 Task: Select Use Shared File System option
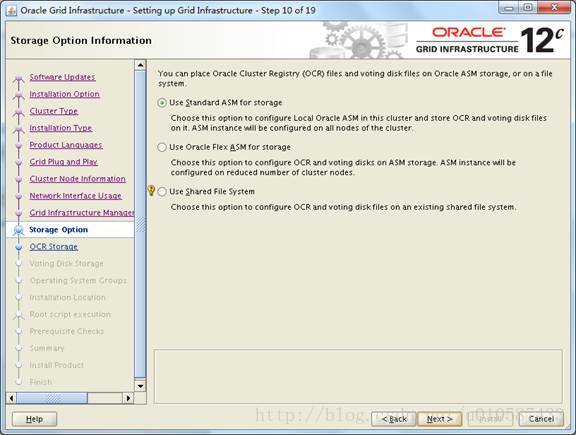tap(162, 192)
